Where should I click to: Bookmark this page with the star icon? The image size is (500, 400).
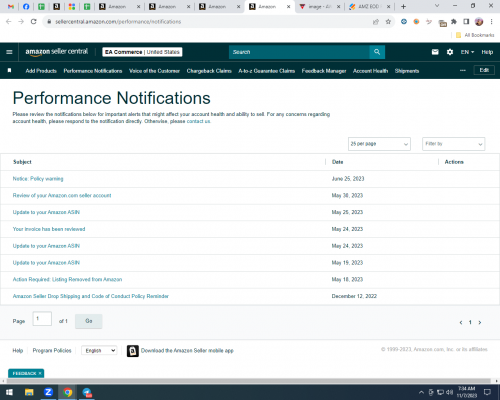[388, 22]
